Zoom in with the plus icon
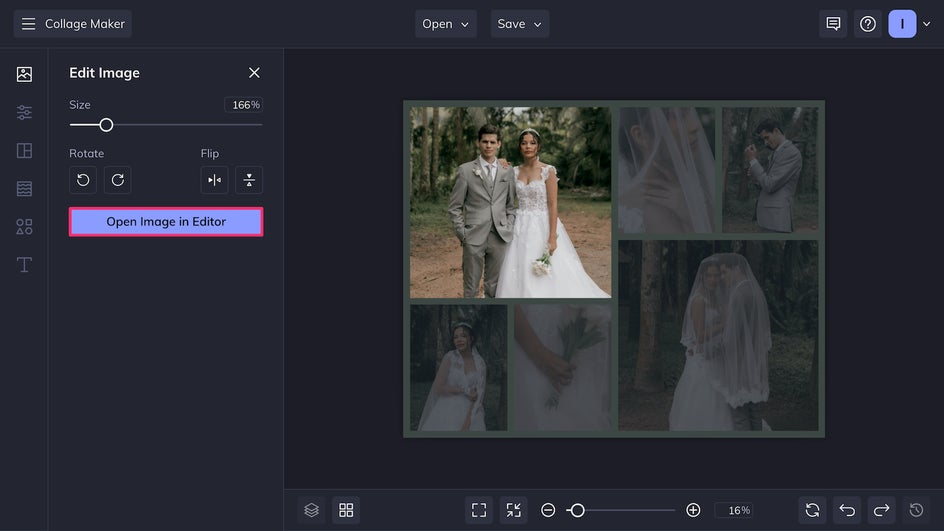 693,510
